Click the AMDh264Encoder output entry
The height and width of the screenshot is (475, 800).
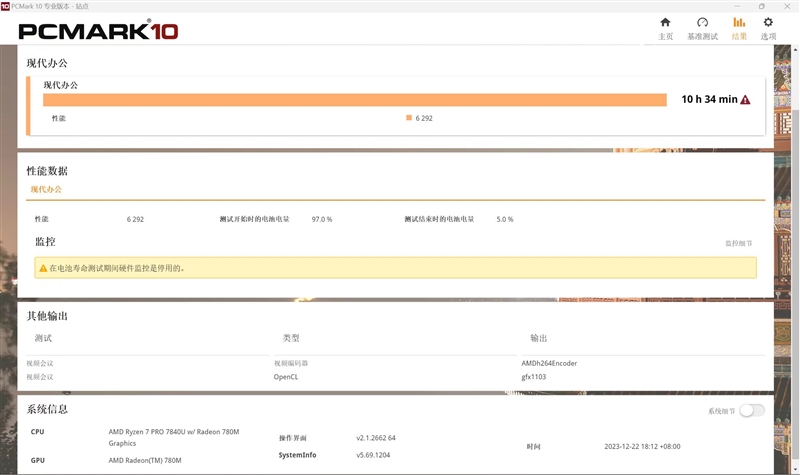[x=549, y=363]
